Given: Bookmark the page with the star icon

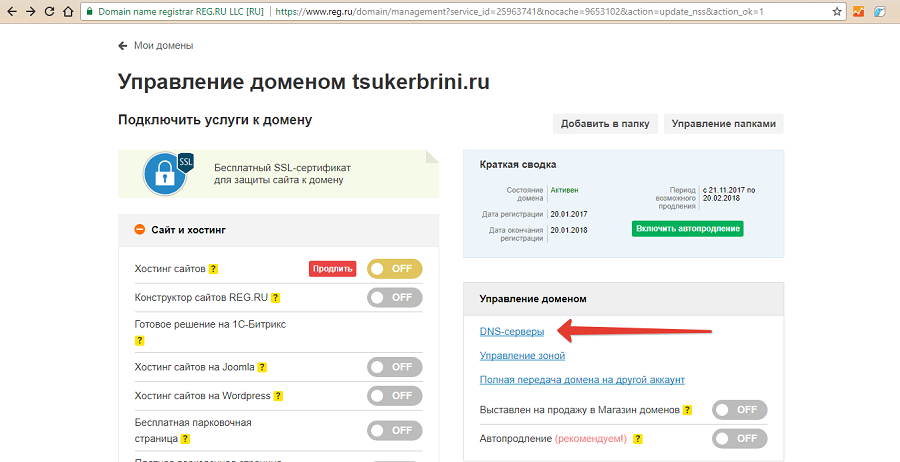Looking at the screenshot, I should tap(837, 11).
